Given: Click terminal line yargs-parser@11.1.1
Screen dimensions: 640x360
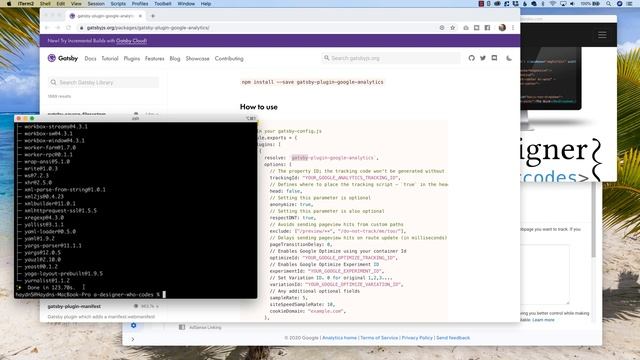Looking at the screenshot, I should (x=52, y=246).
